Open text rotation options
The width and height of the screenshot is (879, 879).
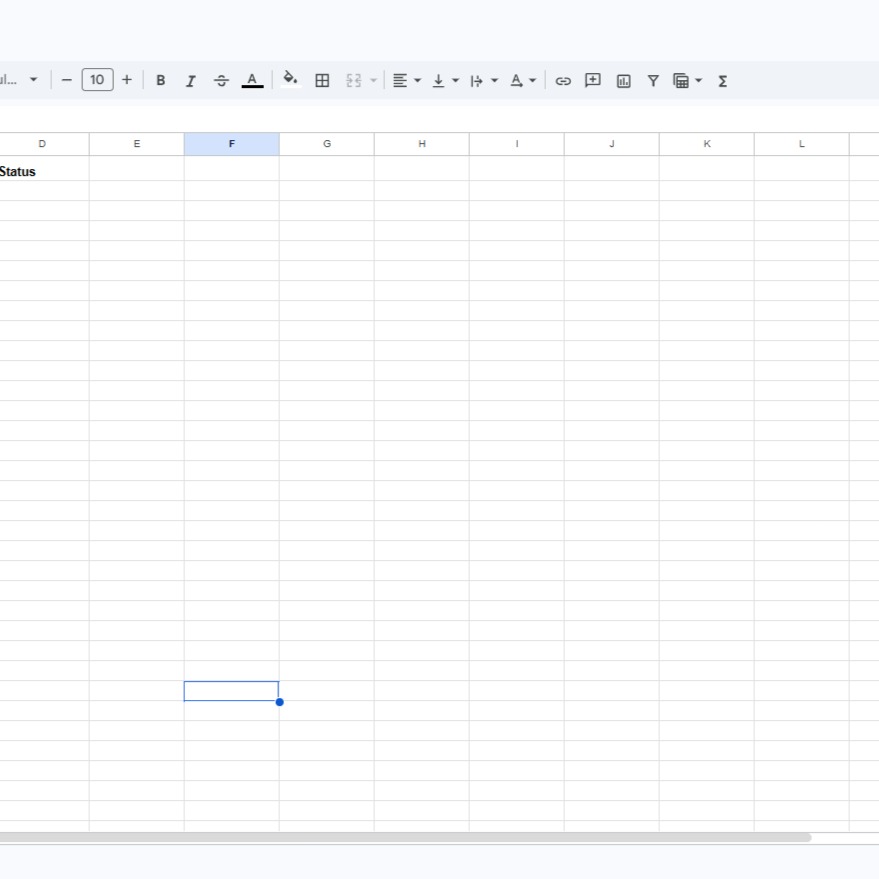point(516,81)
